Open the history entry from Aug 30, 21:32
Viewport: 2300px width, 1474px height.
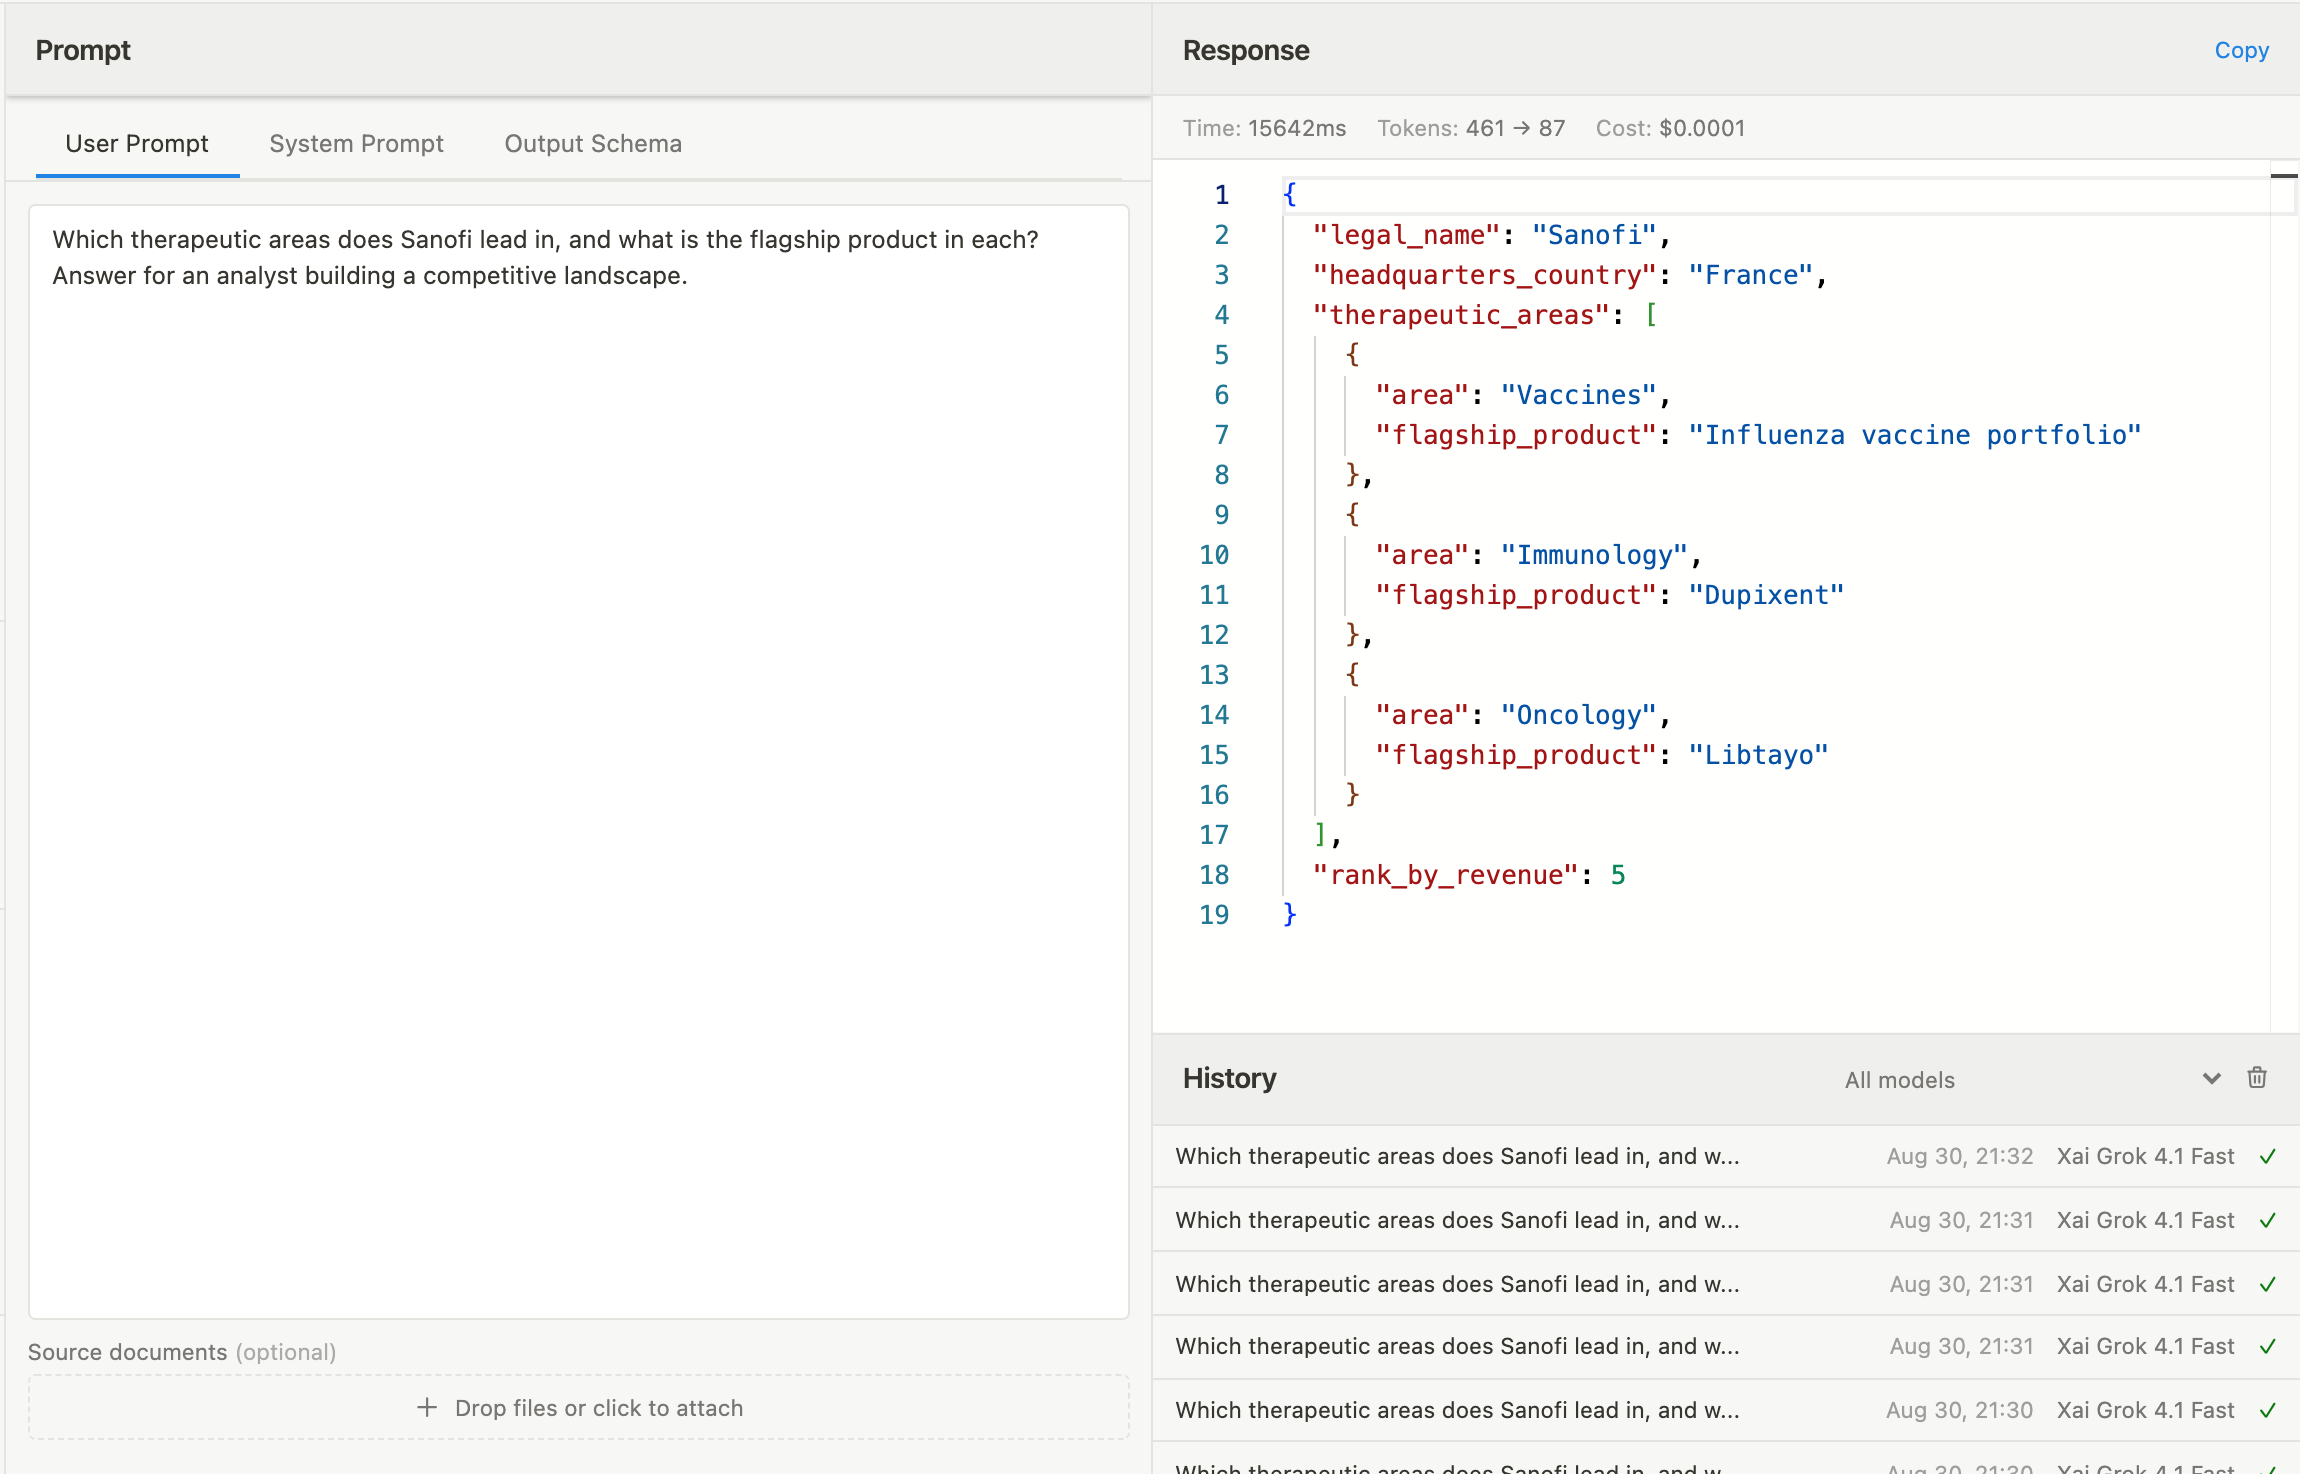tap(1726, 1156)
